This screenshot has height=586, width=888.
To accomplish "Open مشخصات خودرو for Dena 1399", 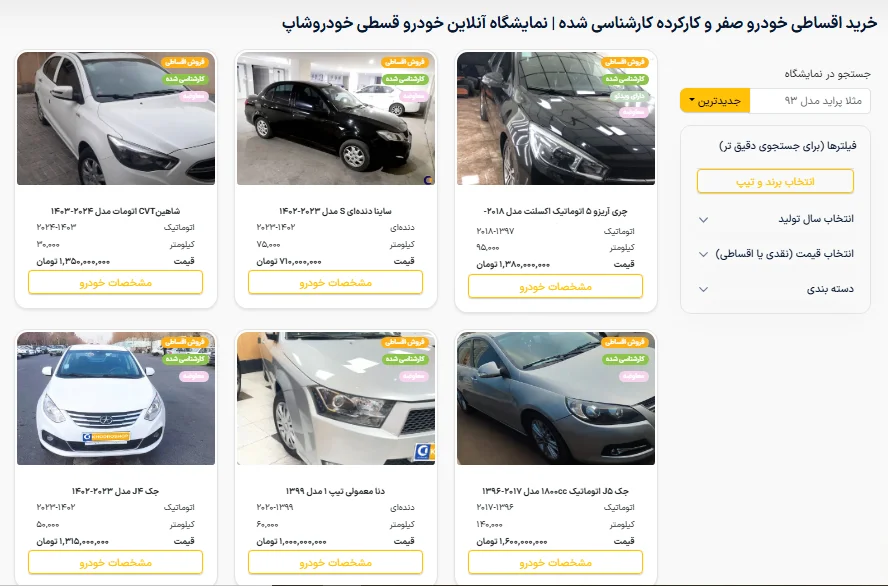I will [335, 563].
